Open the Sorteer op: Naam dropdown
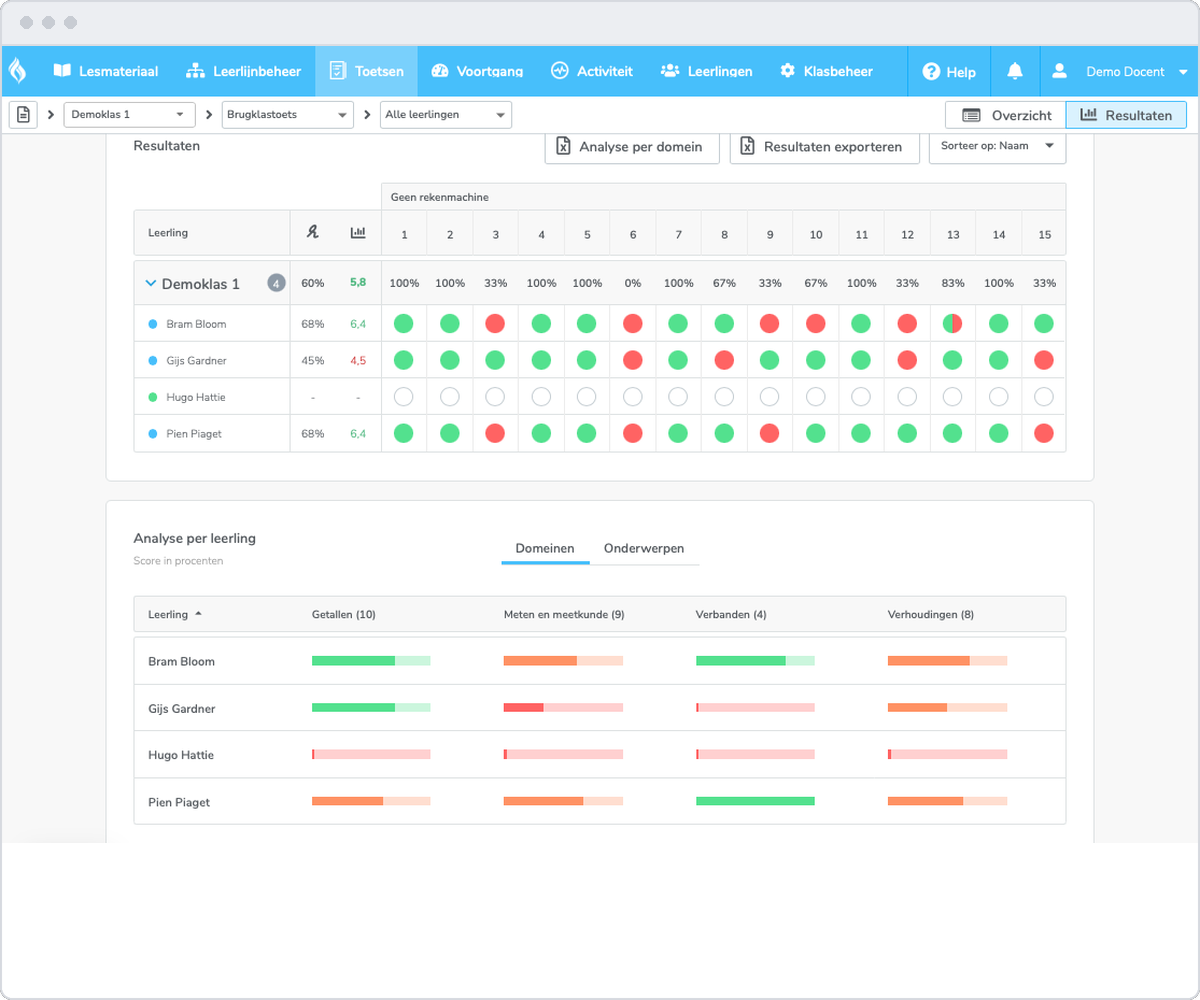 [997, 146]
